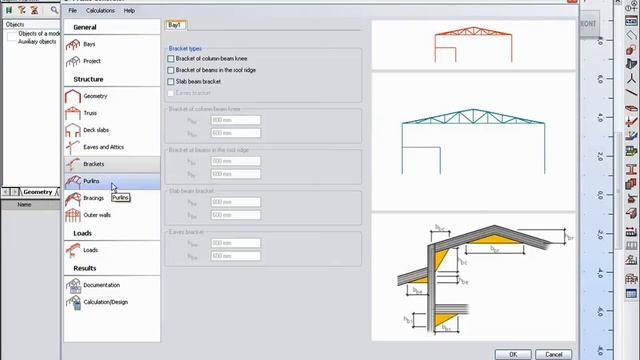Image resolution: width=640 pixels, height=360 pixels.
Task: Enable the Slab beam bracket checkbox
Action: [171, 82]
